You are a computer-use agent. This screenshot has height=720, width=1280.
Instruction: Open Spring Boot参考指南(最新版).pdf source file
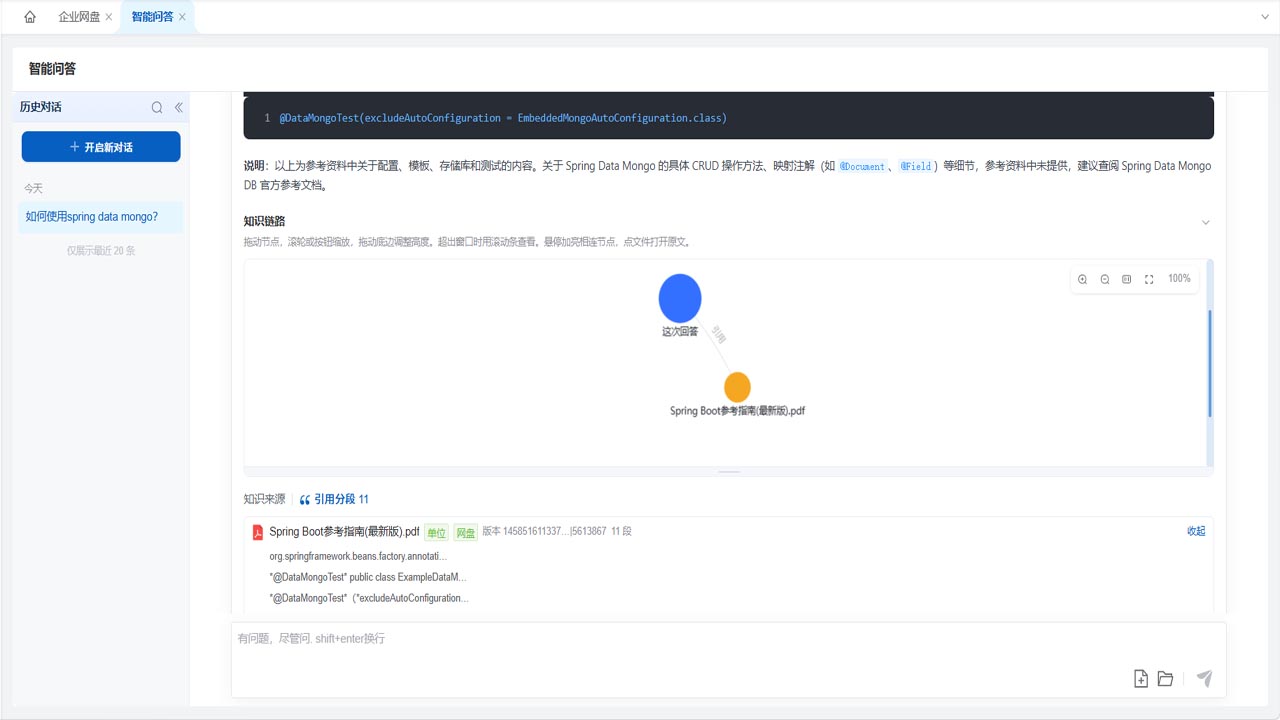tap(344, 532)
